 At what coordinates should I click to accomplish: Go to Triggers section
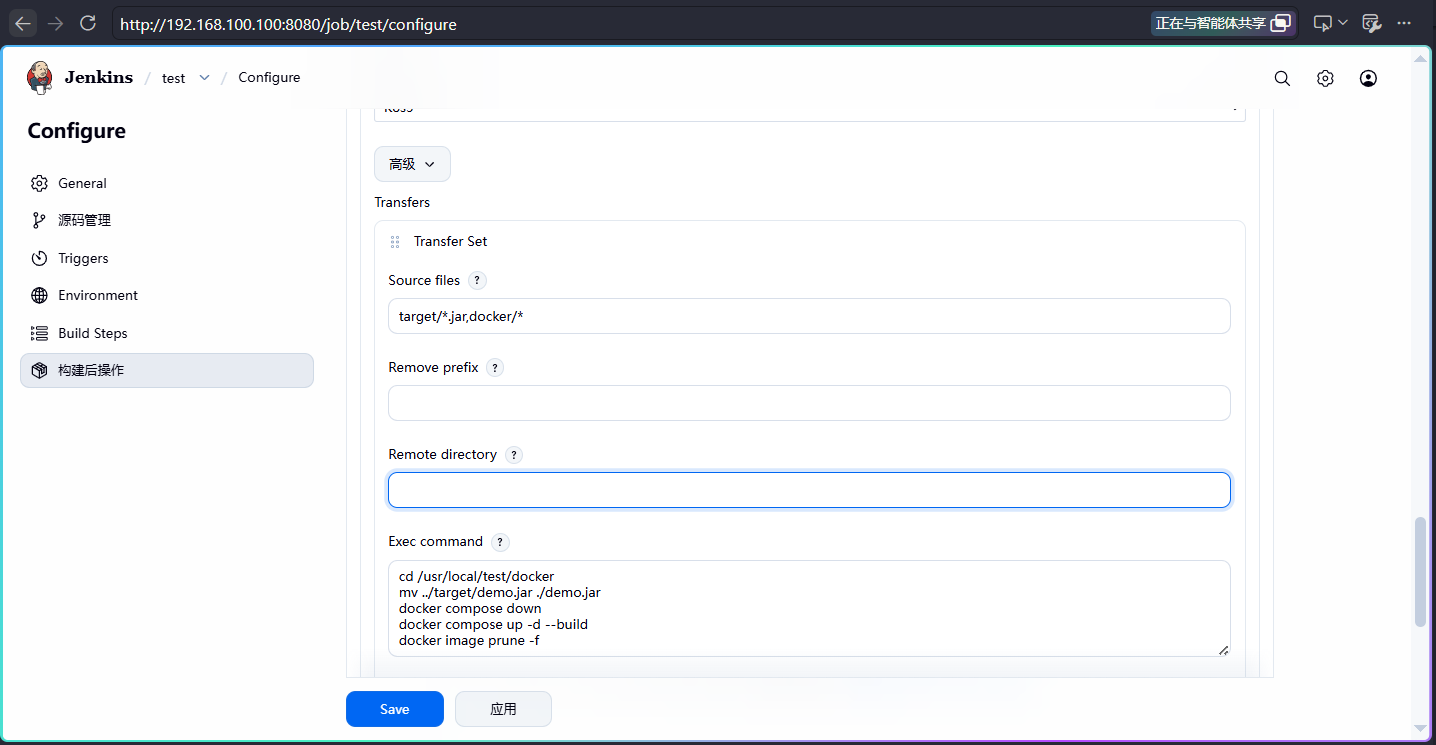tap(167, 258)
